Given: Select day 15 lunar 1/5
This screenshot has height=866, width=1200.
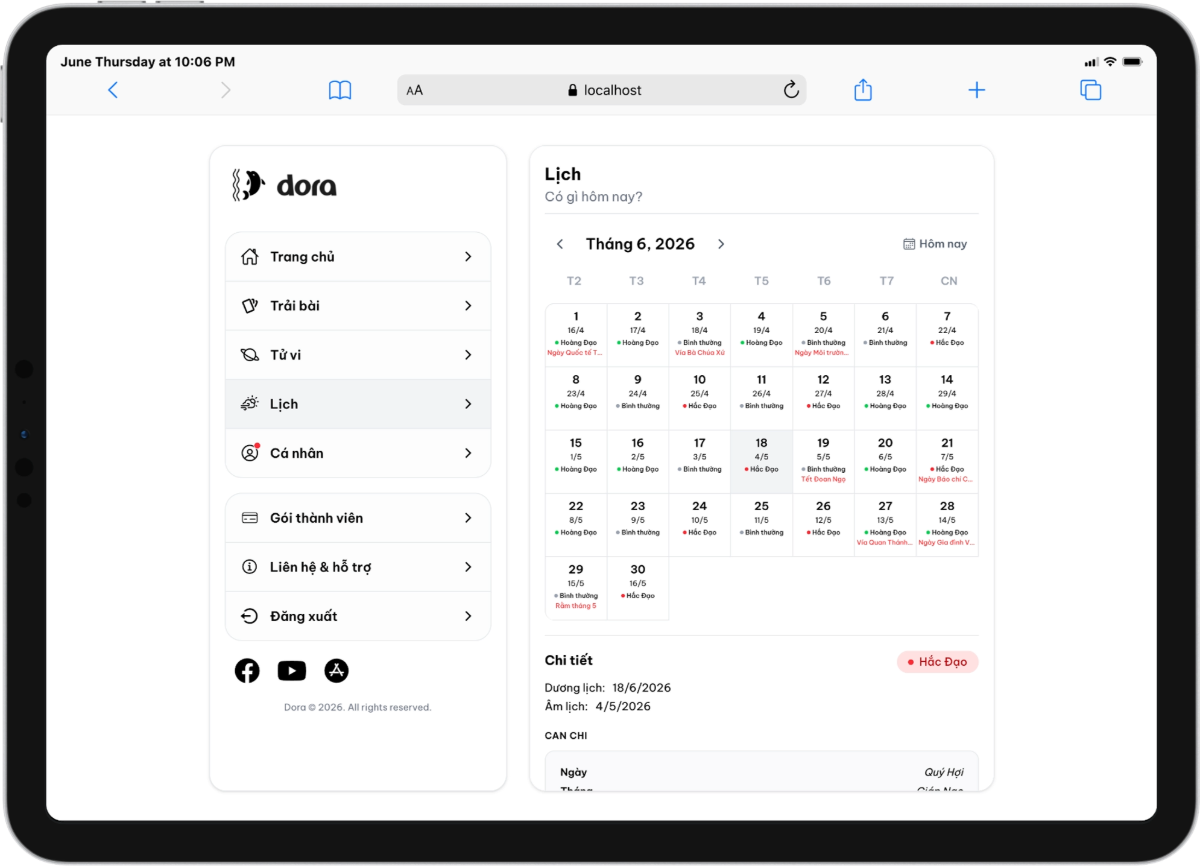Looking at the screenshot, I should 576,461.
